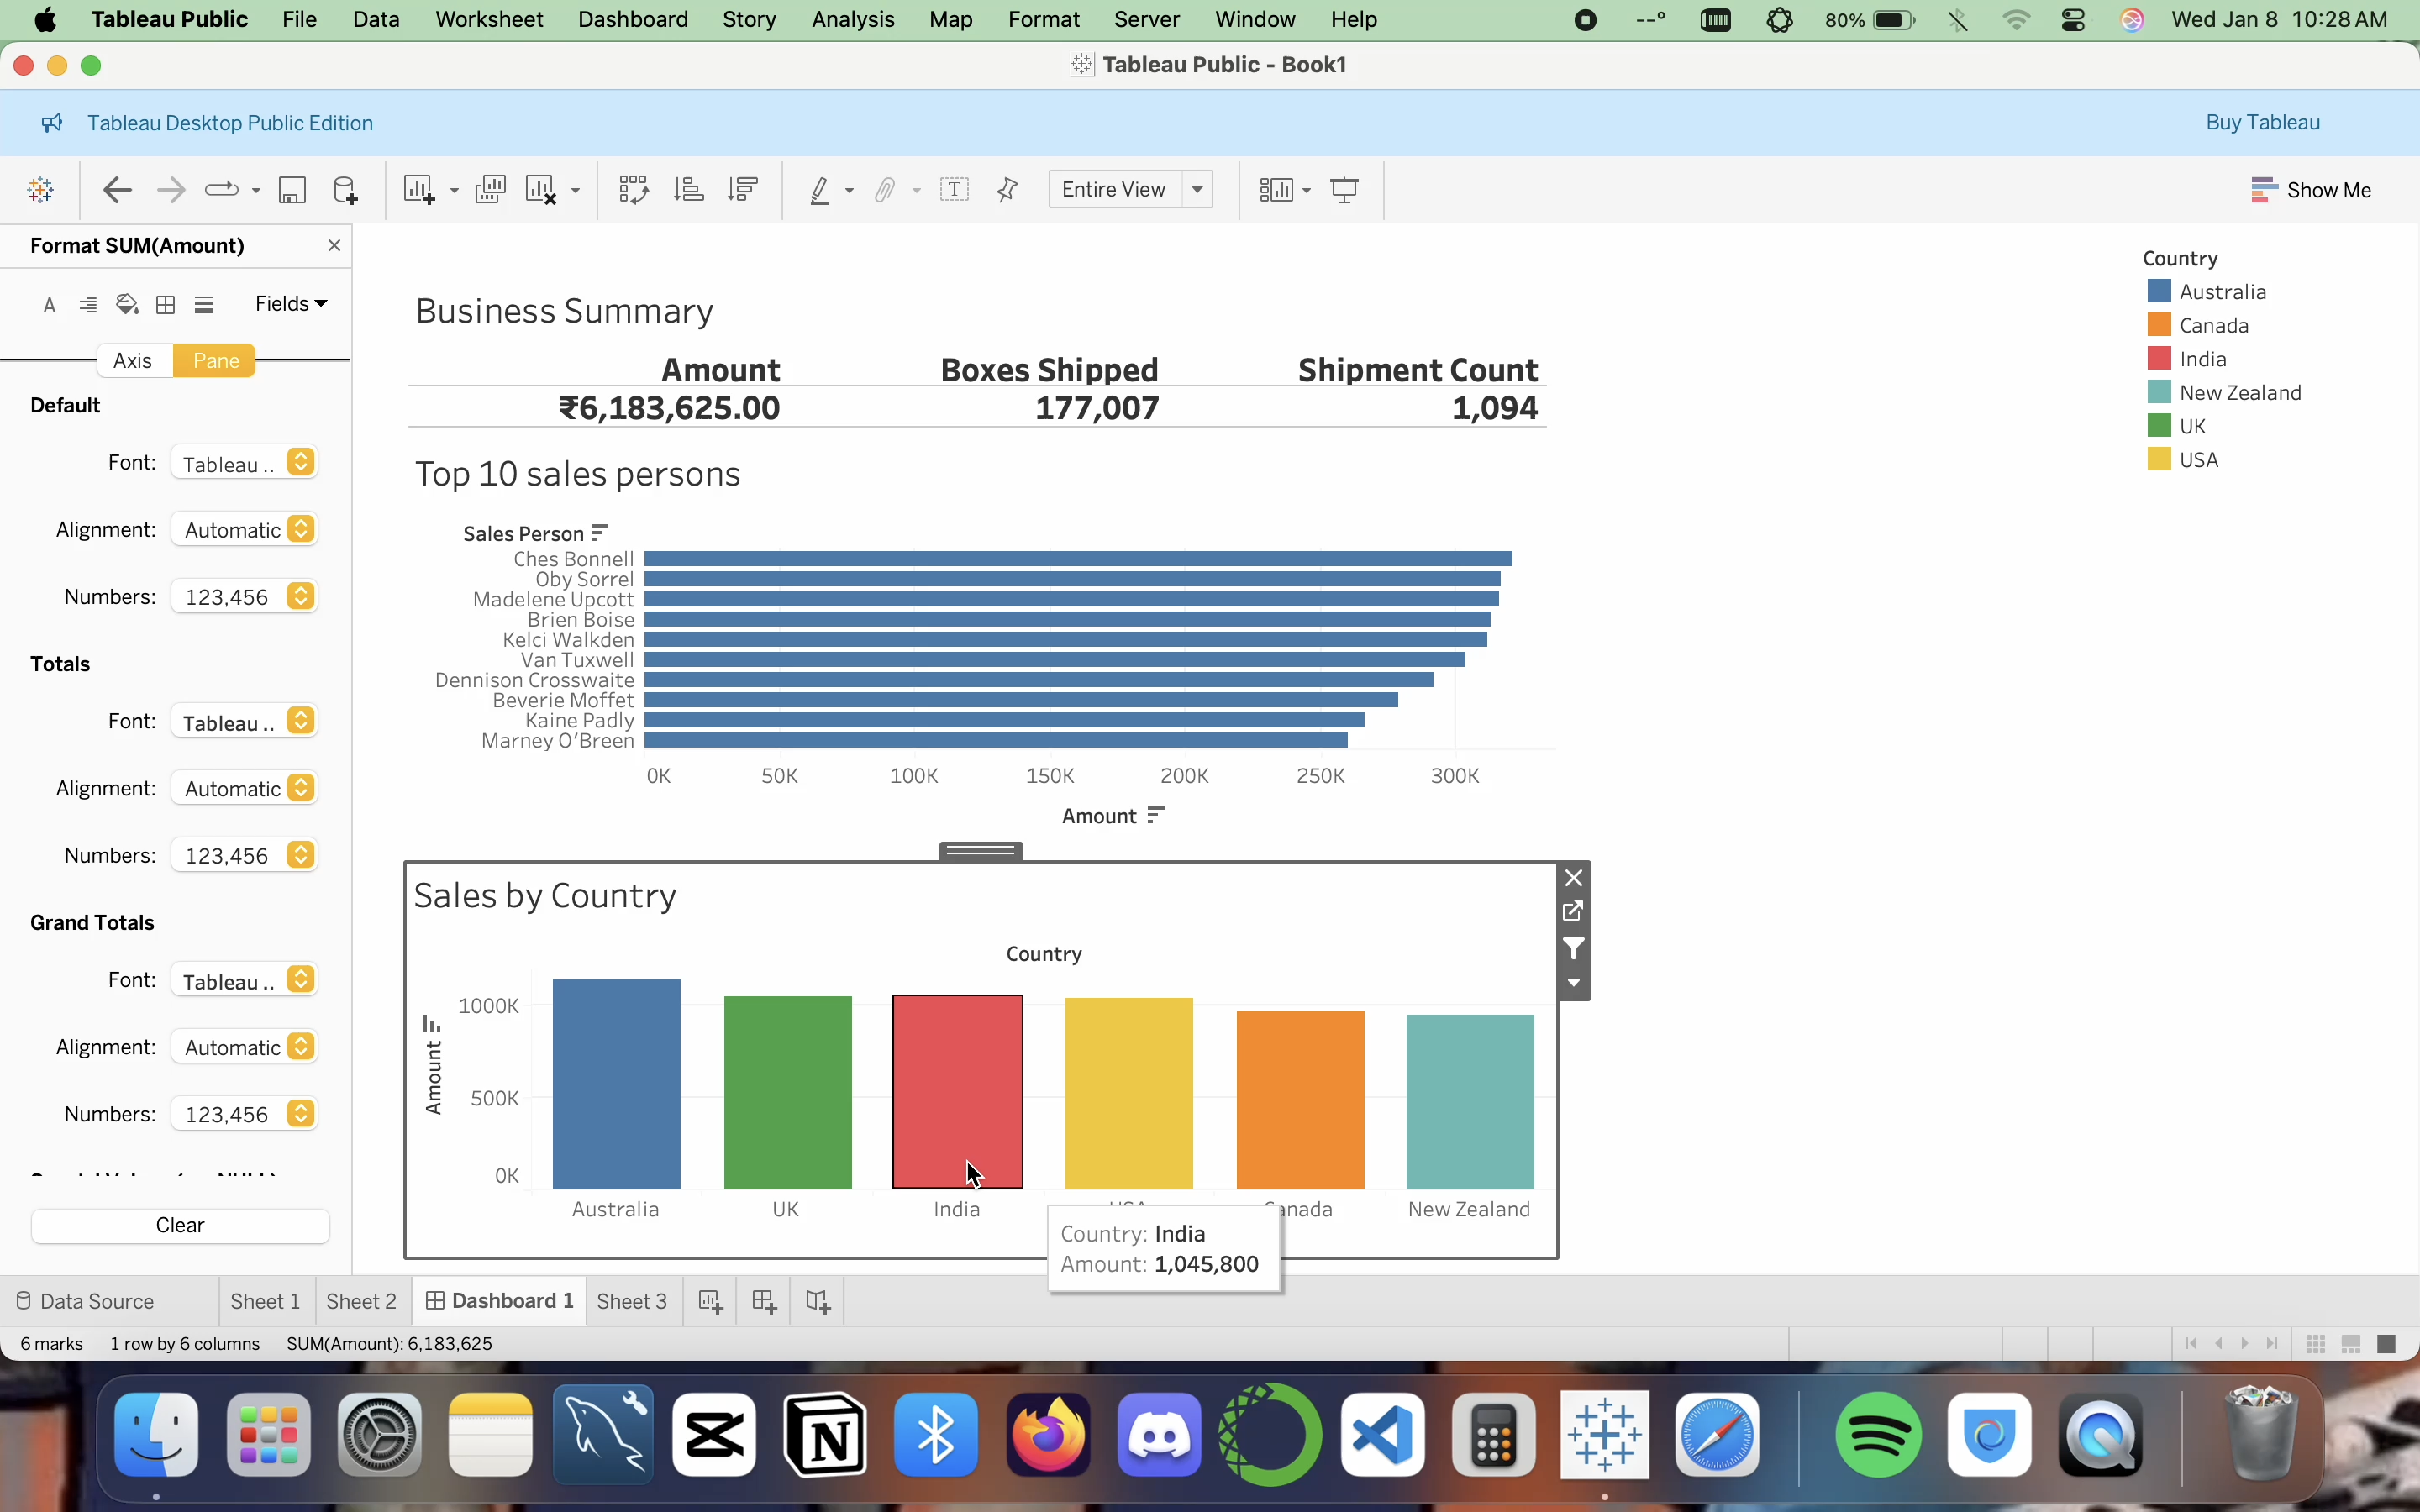Open the Default Numbers format dropdown
The height and width of the screenshot is (1512, 2420).
click(244, 597)
